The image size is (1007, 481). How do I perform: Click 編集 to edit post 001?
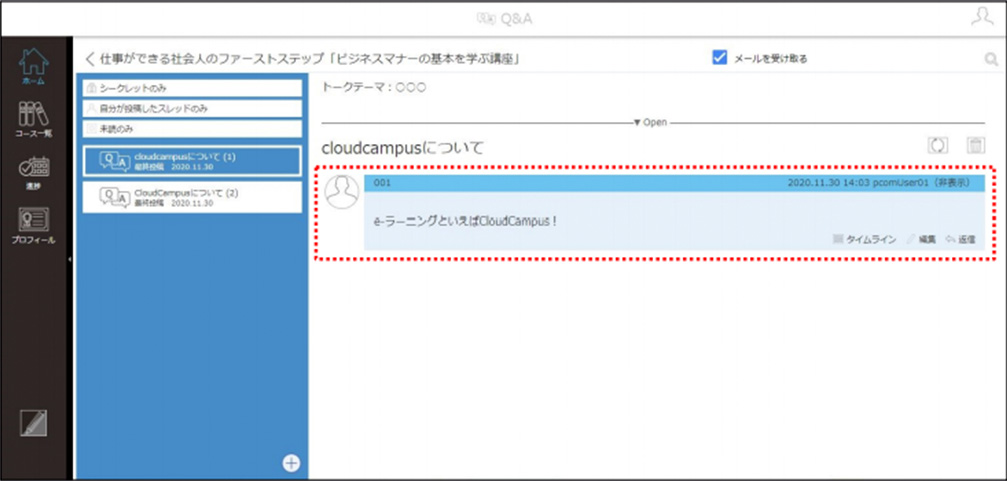(x=921, y=240)
